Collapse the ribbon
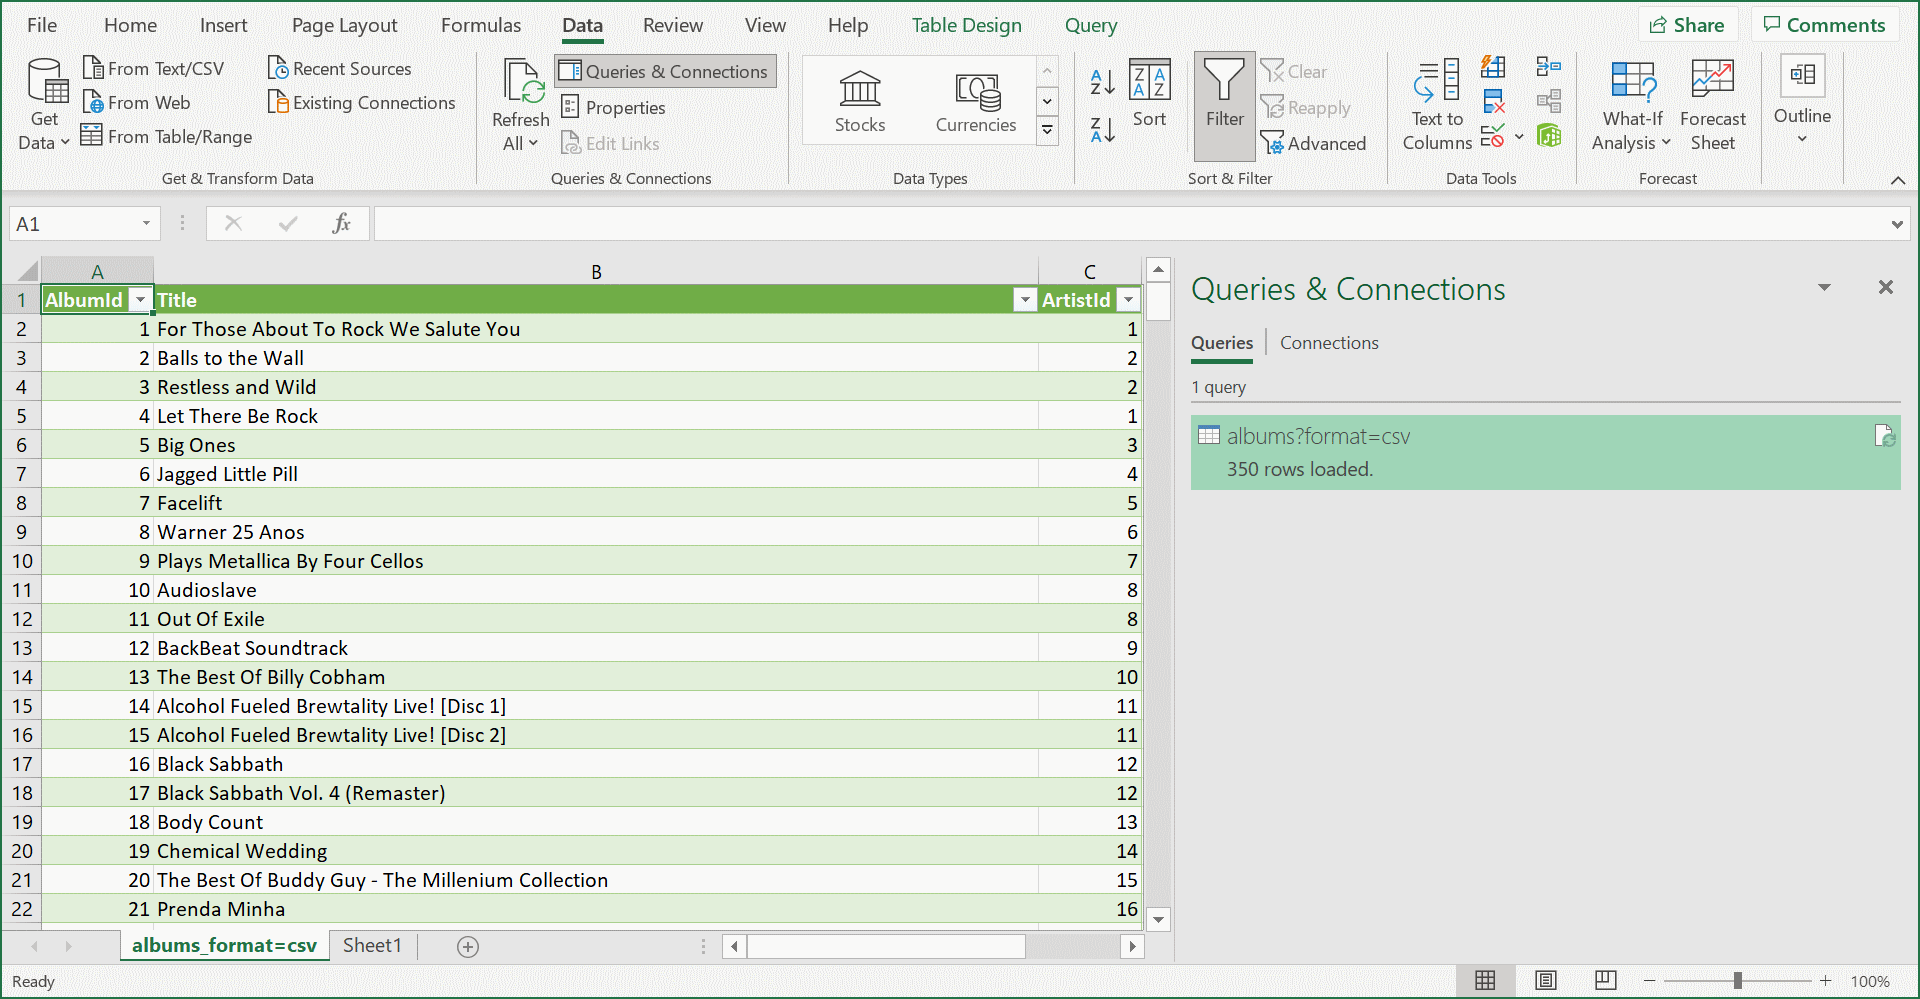 [1898, 180]
